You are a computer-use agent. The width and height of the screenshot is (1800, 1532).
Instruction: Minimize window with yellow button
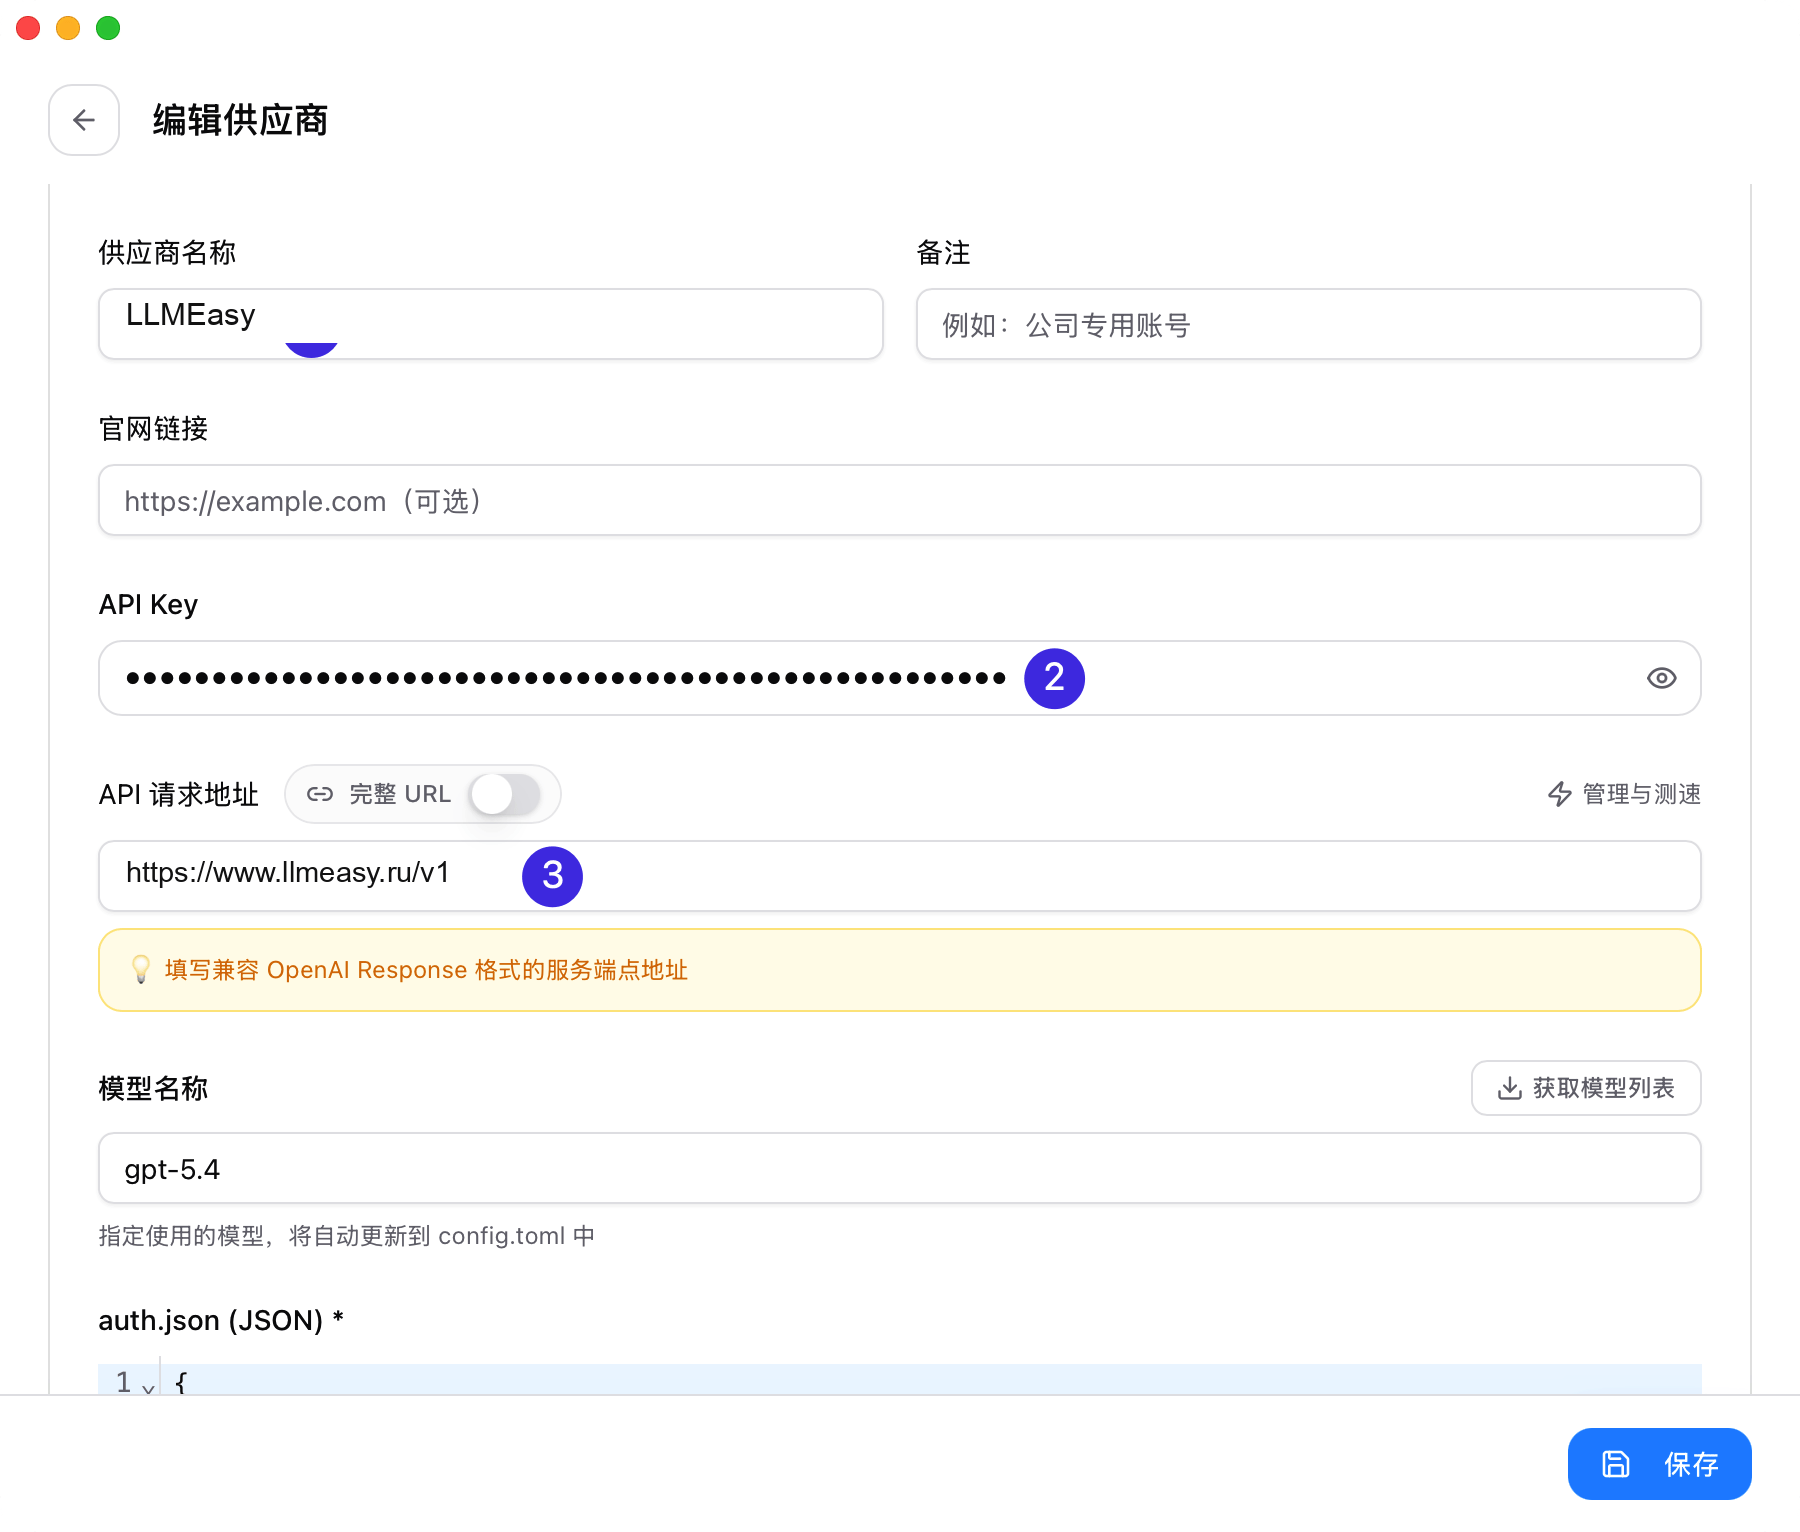pyautogui.click(x=68, y=28)
